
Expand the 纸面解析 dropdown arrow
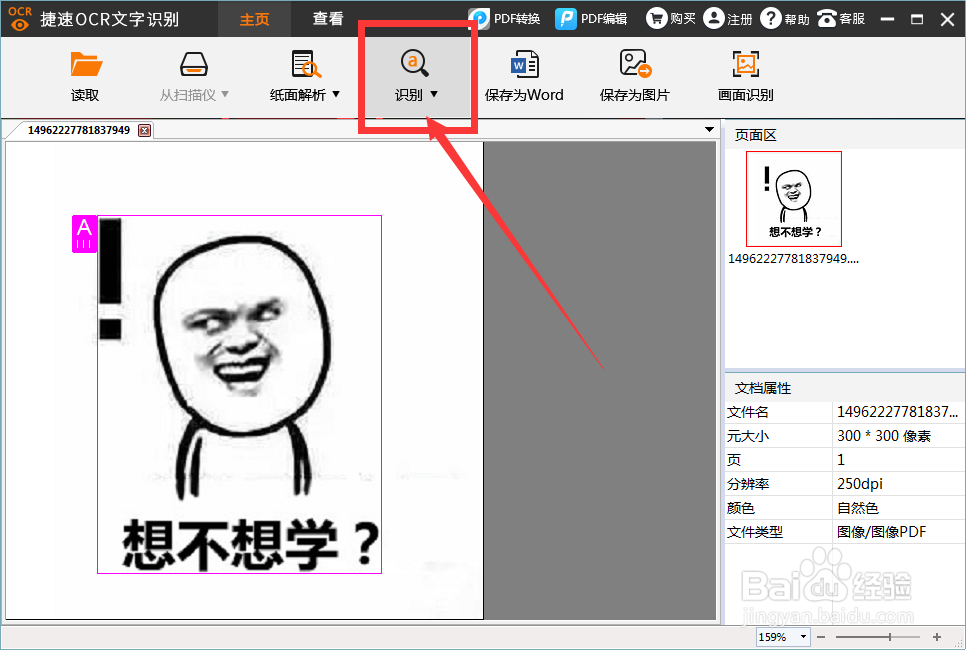click(336, 94)
